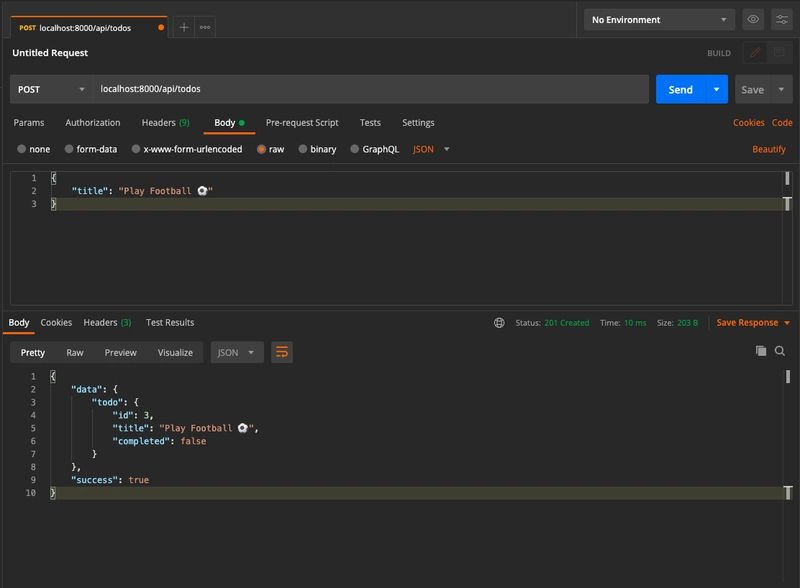Image resolution: width=800 pixels, height=588 pixels.
Task: Click the 201 Created status text
Action: (x=566, y=323)
